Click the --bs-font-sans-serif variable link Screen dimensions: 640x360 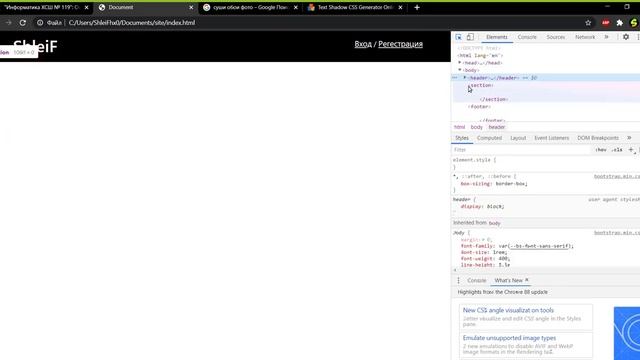click(540, 246)
